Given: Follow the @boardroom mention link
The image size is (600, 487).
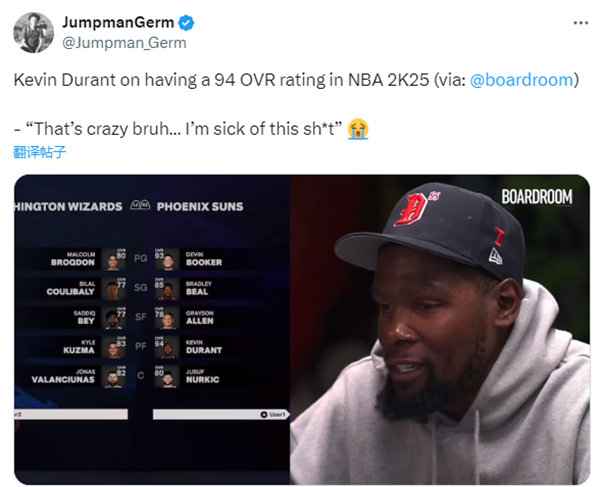Looking at the screenshot, I should [521, 80].
